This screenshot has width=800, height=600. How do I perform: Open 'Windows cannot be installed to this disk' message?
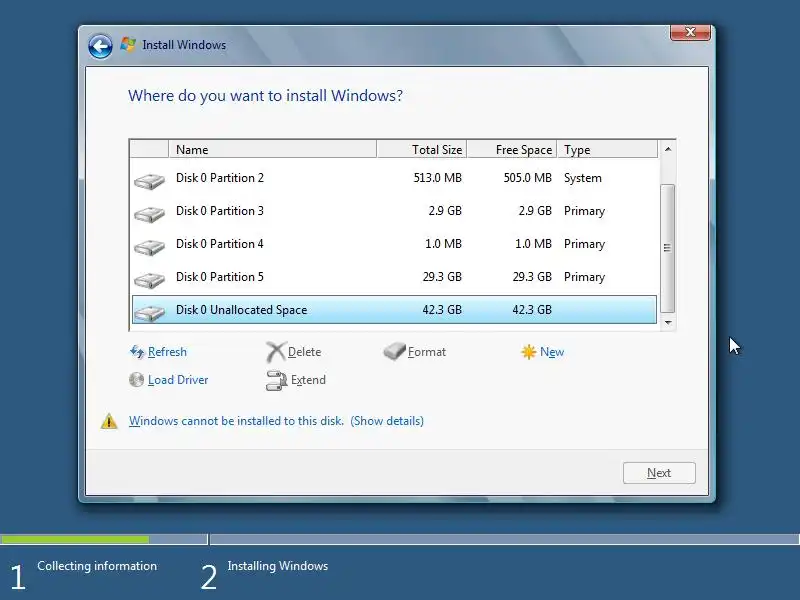coord(236,421)
